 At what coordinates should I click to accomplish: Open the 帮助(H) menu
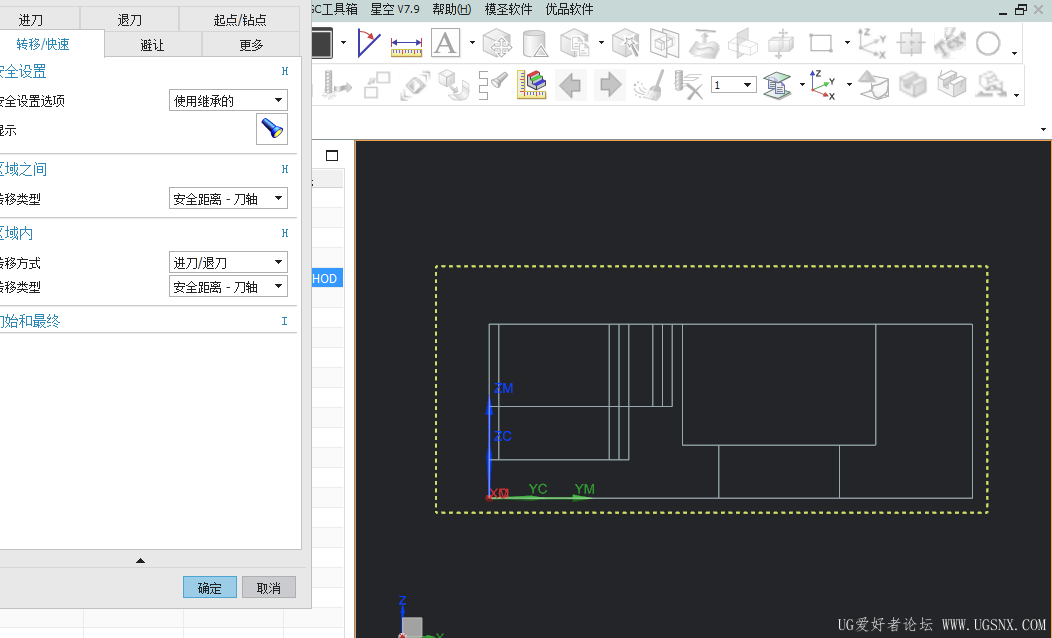click(451, 9)
